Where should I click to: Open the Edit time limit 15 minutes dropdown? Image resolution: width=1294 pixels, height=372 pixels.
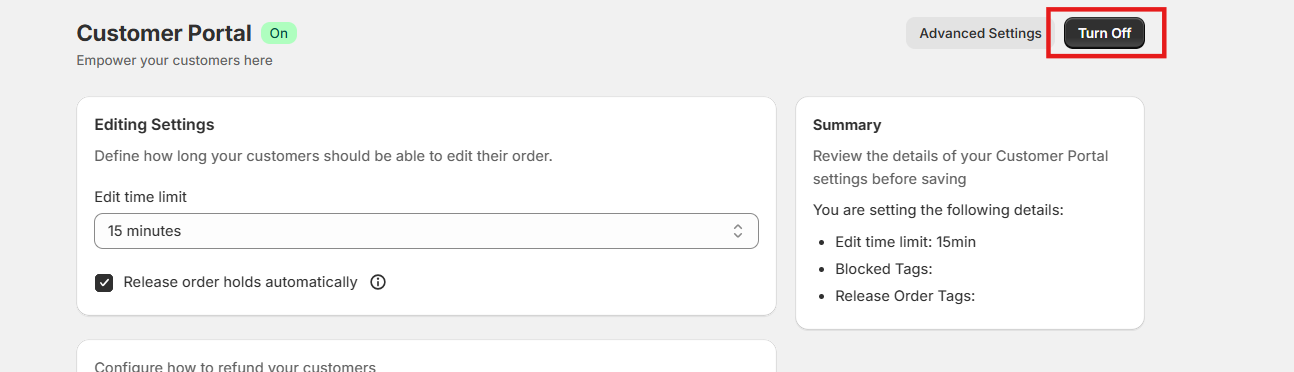click(426, 231)
